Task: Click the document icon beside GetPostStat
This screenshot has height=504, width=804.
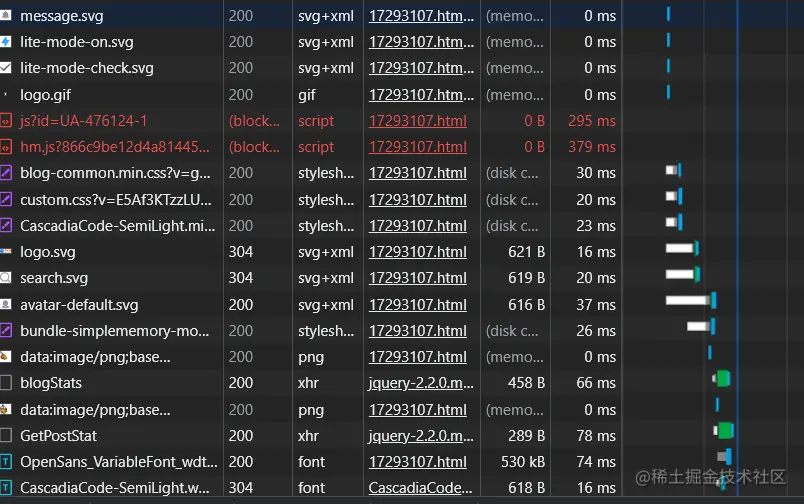Action: (x=6, y=435)
